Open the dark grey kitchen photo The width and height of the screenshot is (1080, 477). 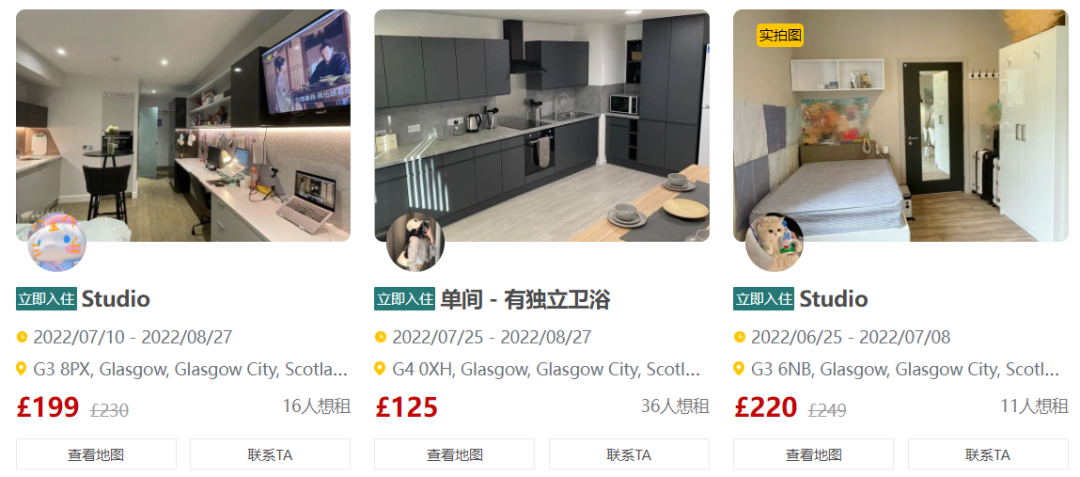(x=542, y=125)
